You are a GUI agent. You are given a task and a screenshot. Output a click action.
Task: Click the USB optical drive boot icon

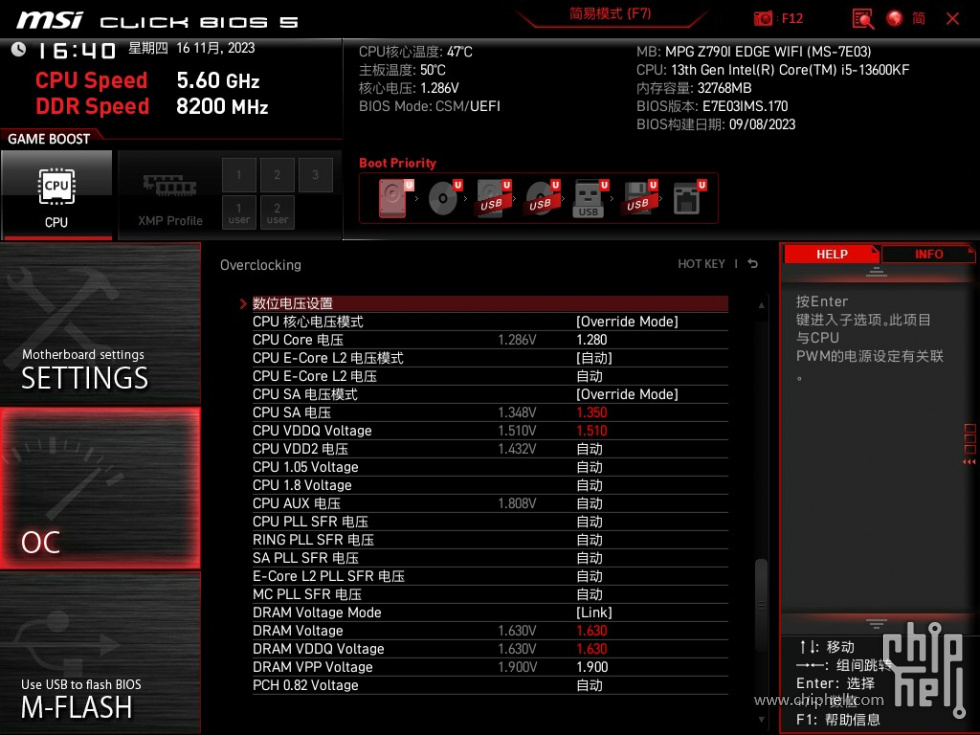click(542, 198)
